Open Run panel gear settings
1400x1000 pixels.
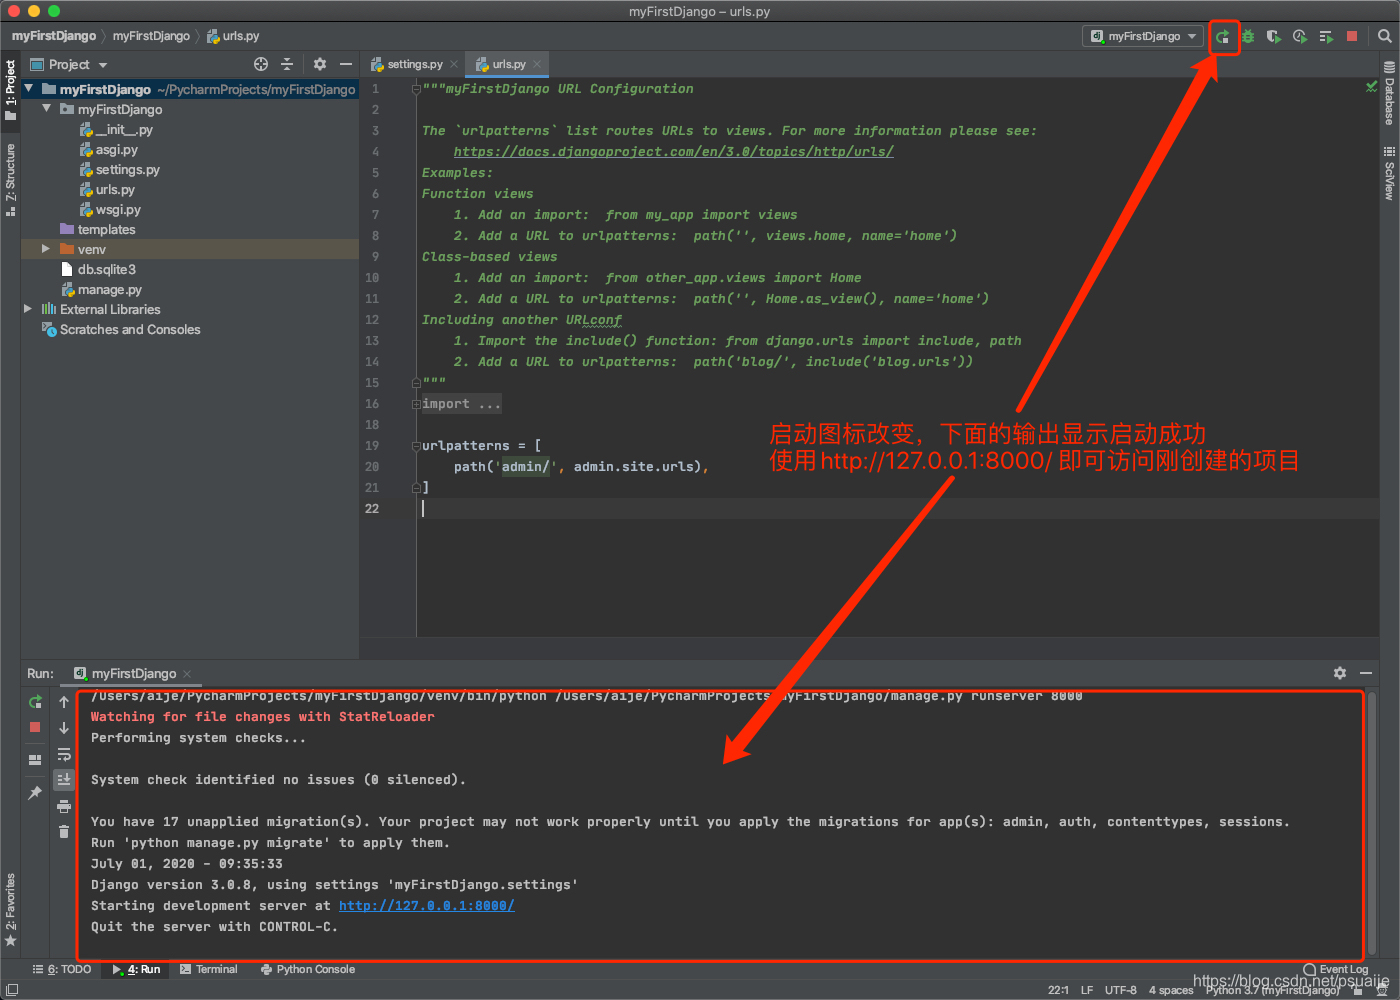1340,673
